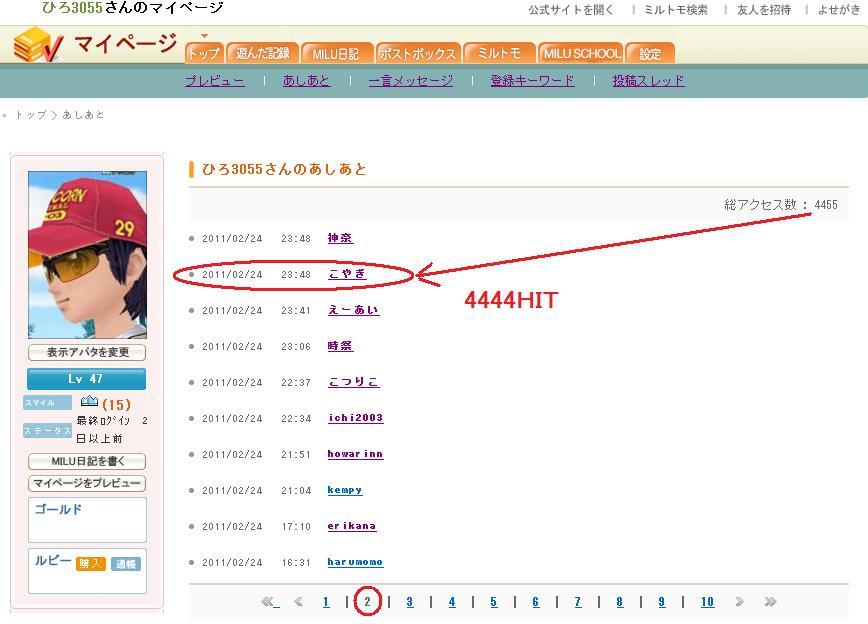Jump to last page with double-right arrow
Image resolution: width=868 pixels, height=624 pixels.
coord(770,602)
